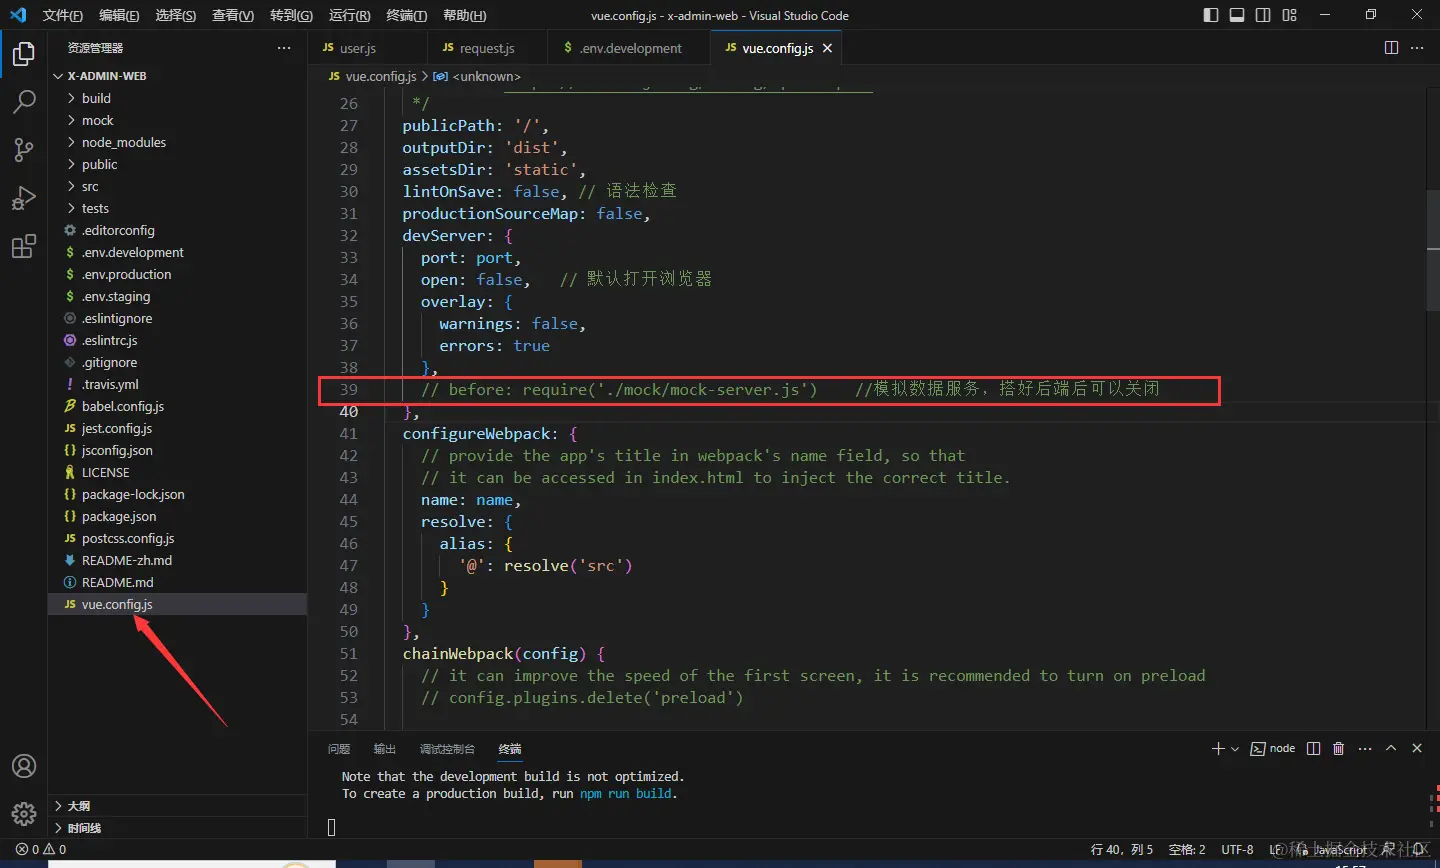Toggle secondary sidebar layout icon

pyautogui.click(x=1263, y=15)
